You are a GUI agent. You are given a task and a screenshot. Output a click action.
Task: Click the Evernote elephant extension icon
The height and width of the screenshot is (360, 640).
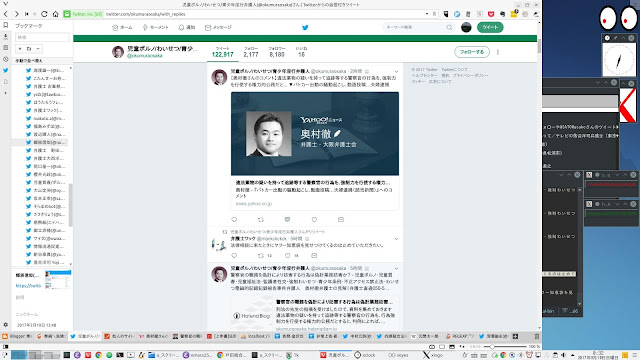tap(502, 14)
